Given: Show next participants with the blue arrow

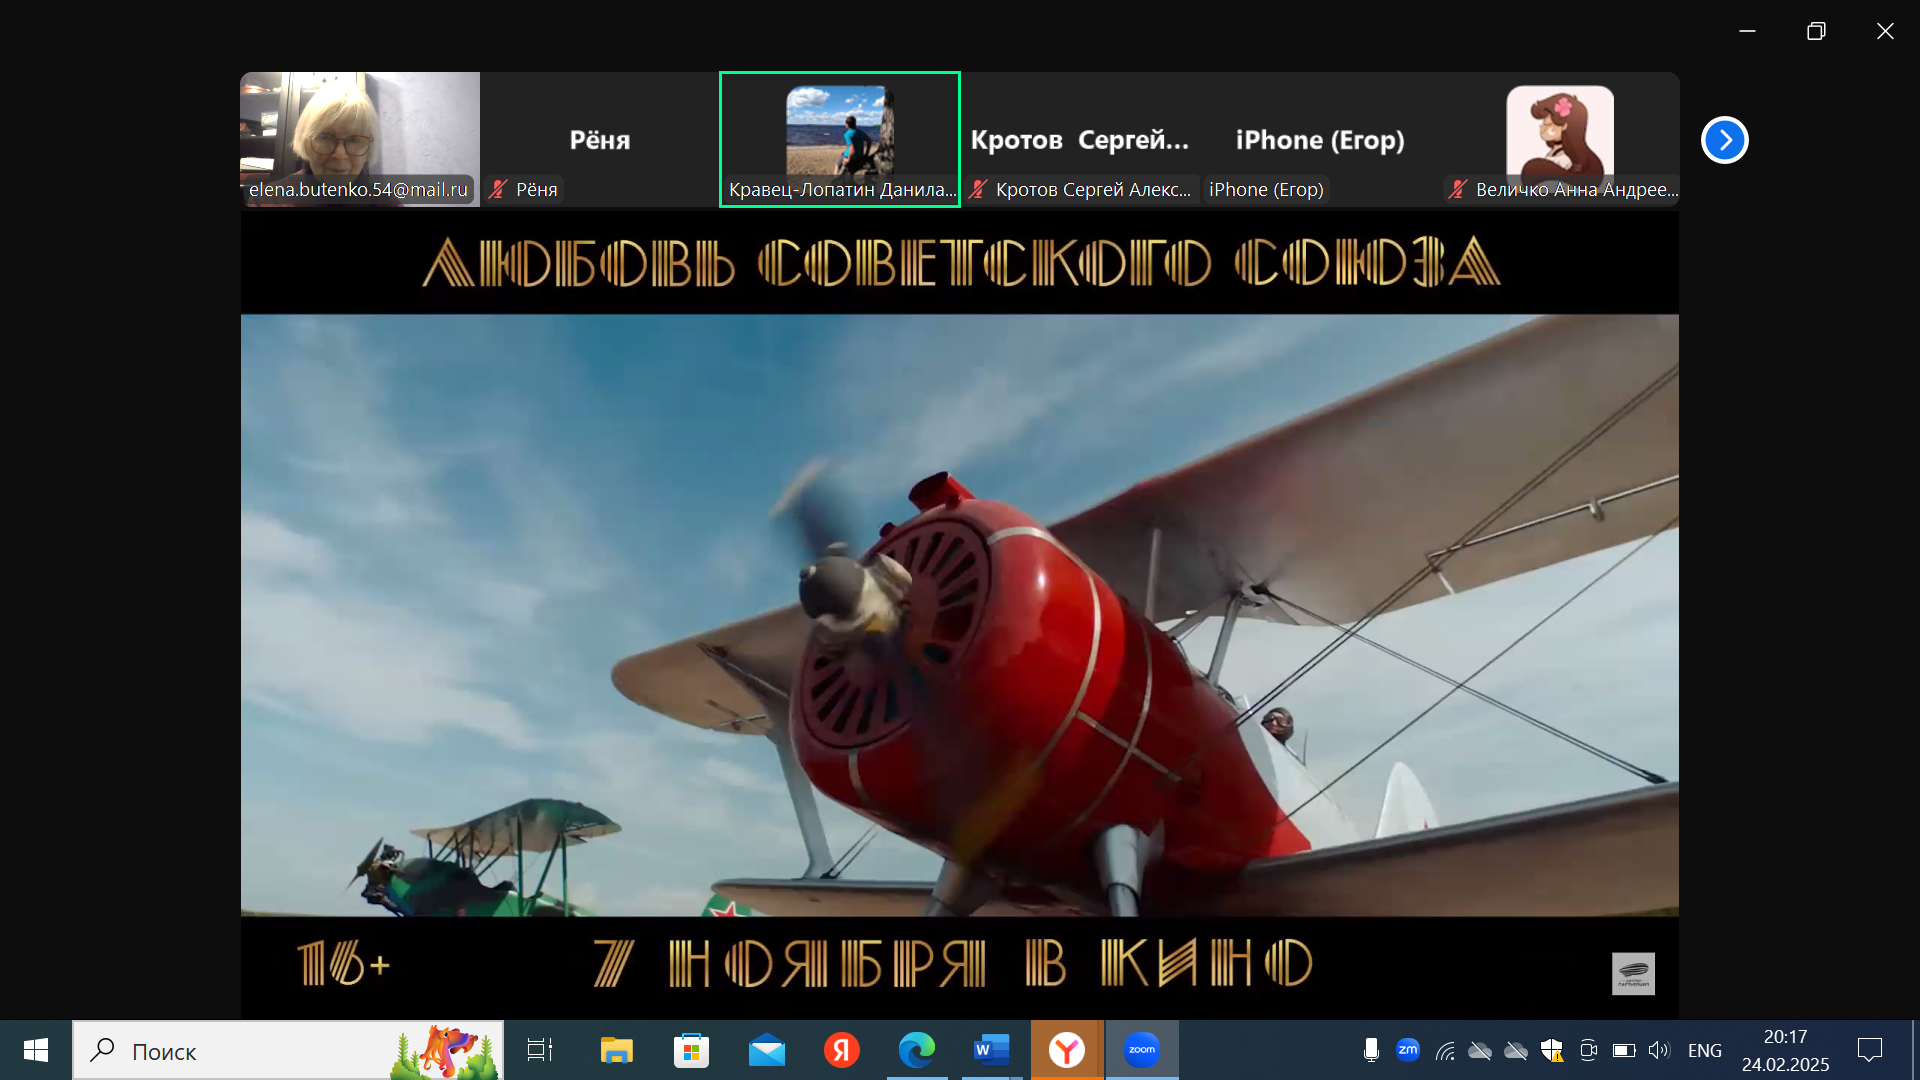Looking at the screenshot, I should click(1724, 140).
